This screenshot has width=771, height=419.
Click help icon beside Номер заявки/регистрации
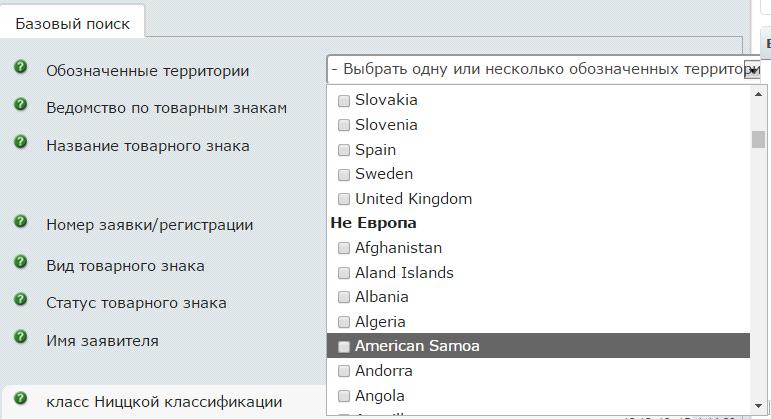20,222
